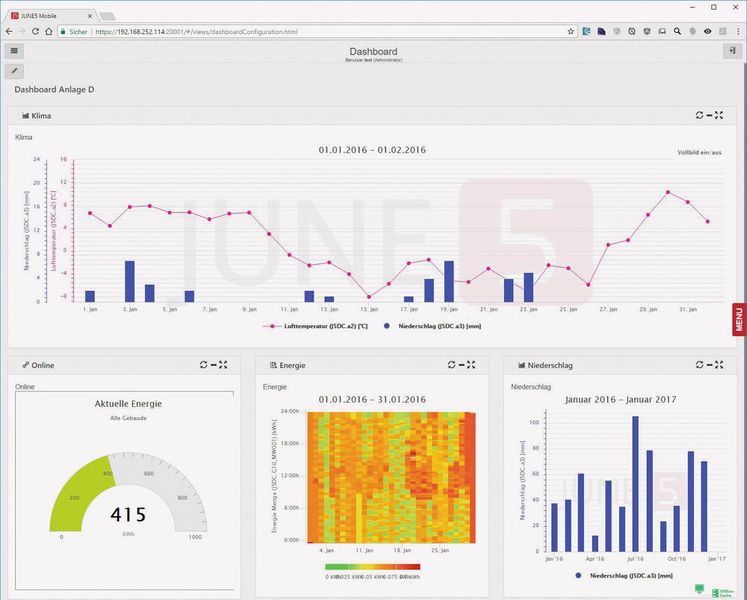This screenshot has height=600, width=747.
Task: Maximize the Energie panel
Action: [471, 365]
